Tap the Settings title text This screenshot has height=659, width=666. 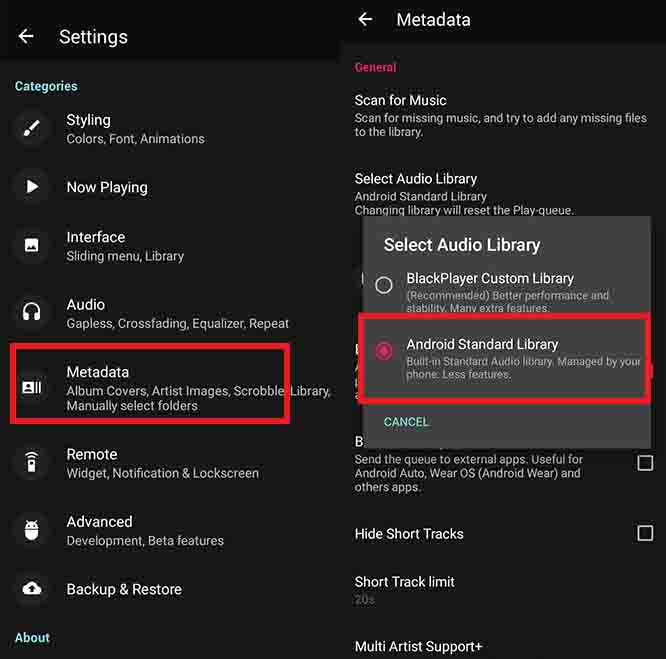pos(93,37)
